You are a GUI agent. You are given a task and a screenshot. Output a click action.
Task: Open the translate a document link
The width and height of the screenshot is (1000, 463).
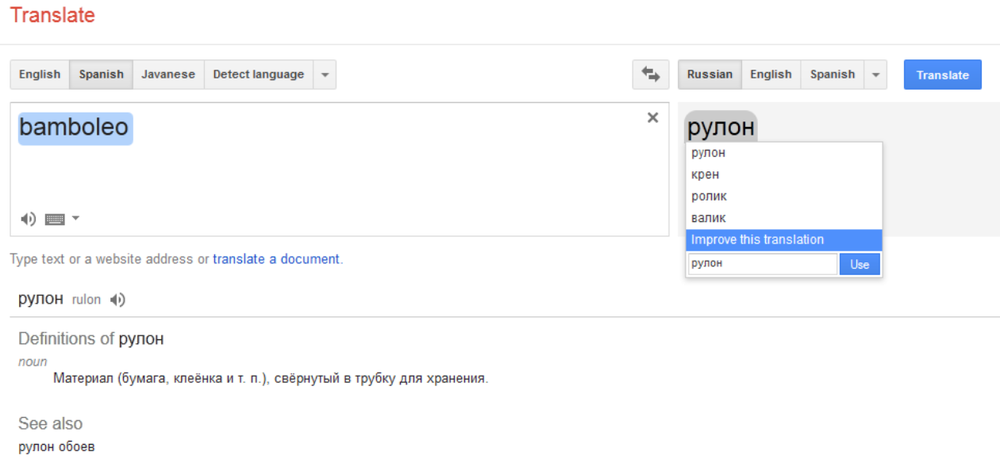pyautogui.click(x=276, y=259)
